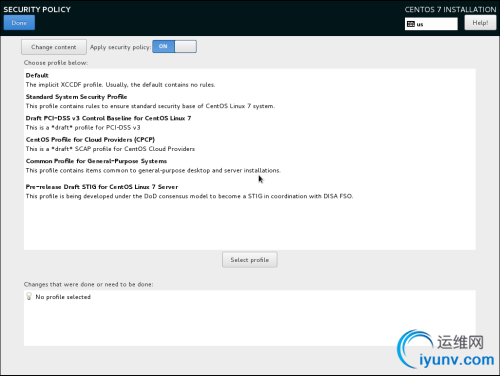Open the us keyboard layout selector
The height and width of the screenshot is (376, 500).
[x=431, y=24]
